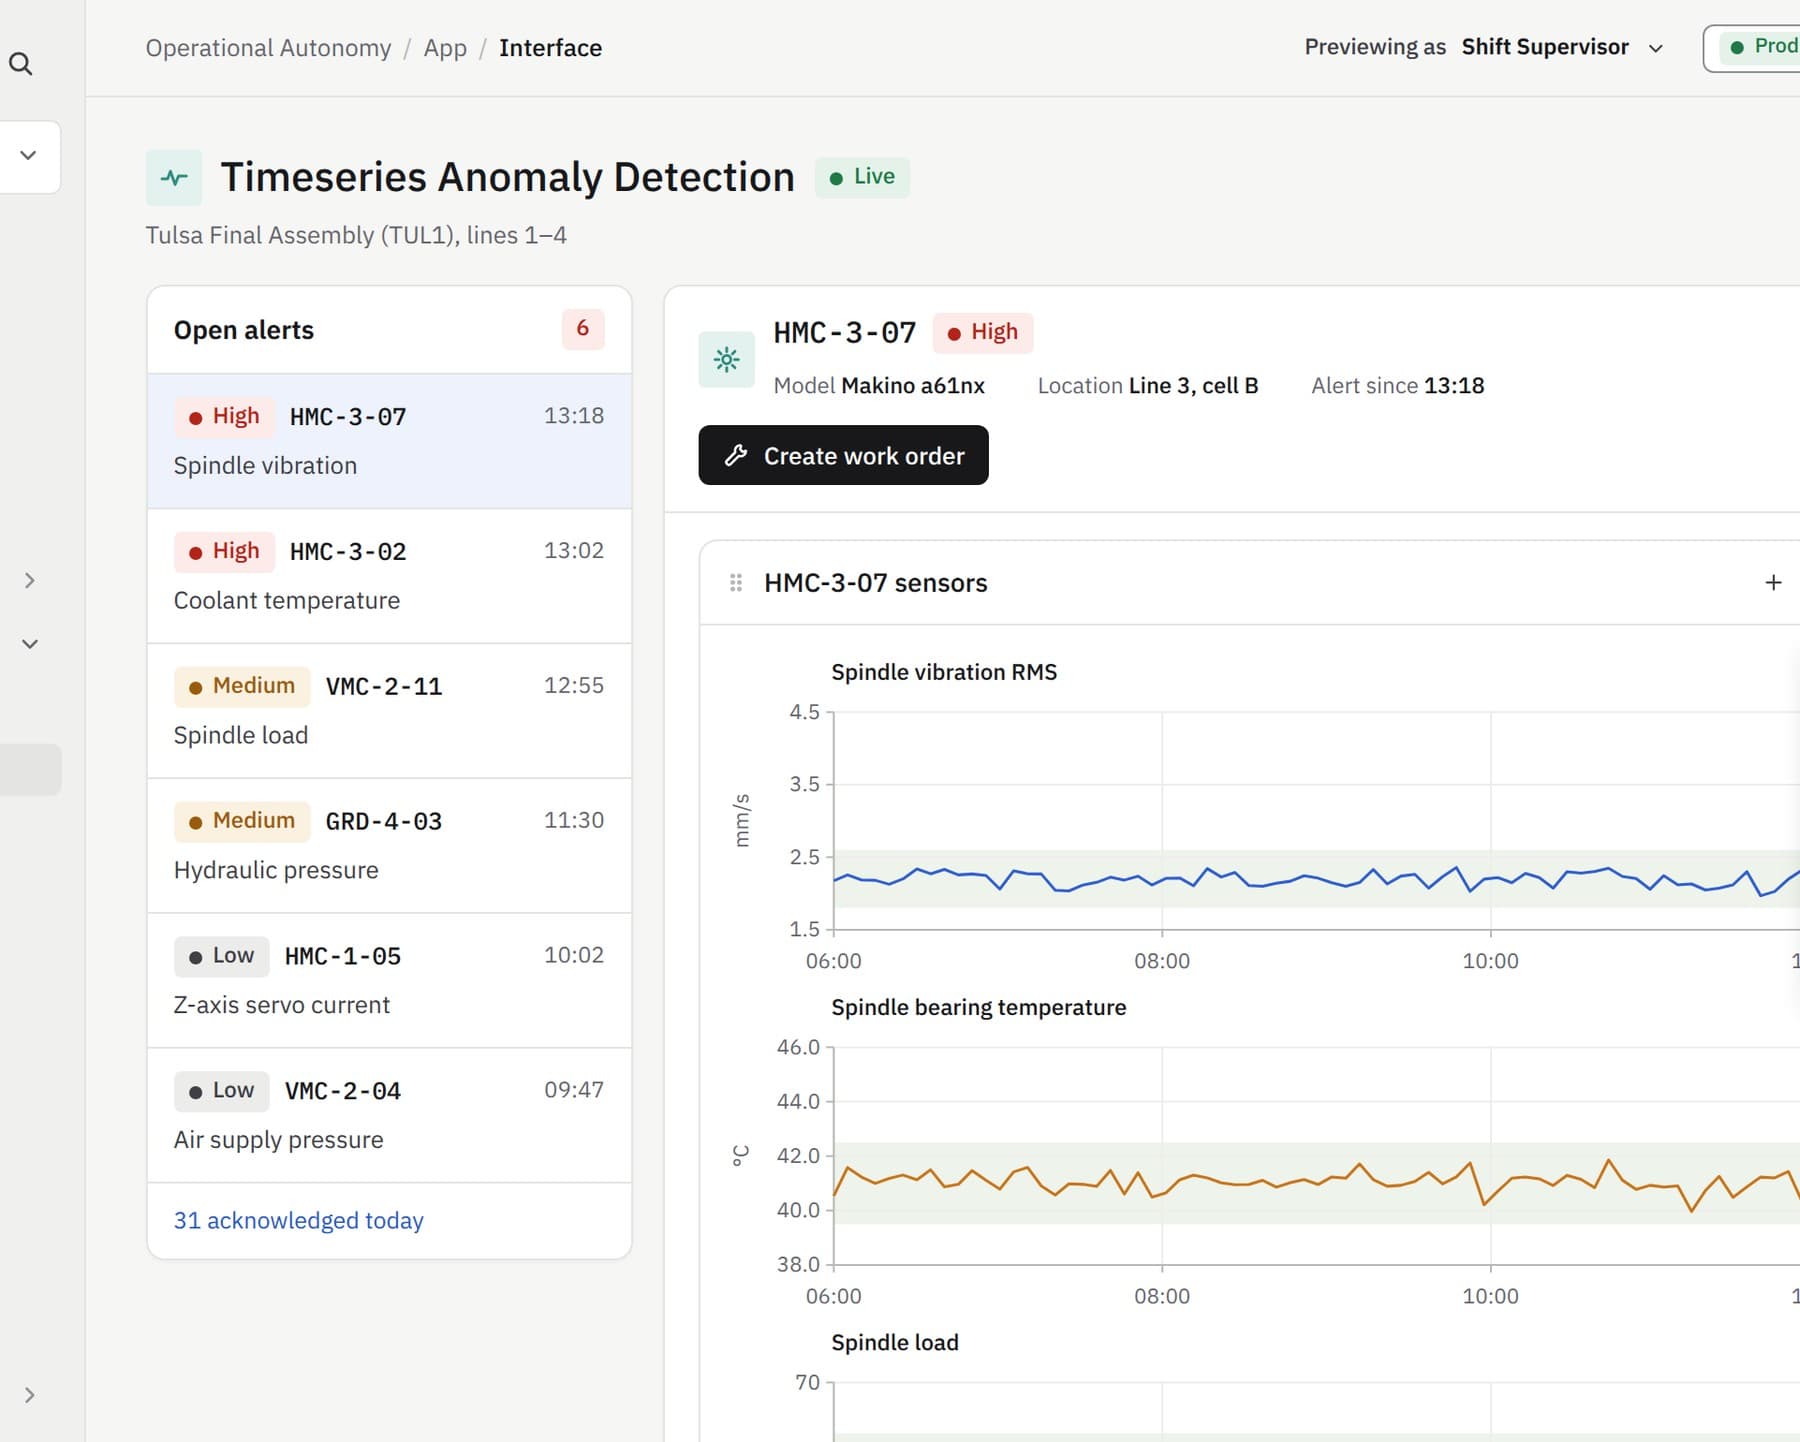The width and height of the screenshot is (1800, 1442).
Task: Grab the sensors panel drag handle
Action: point(736,583)
